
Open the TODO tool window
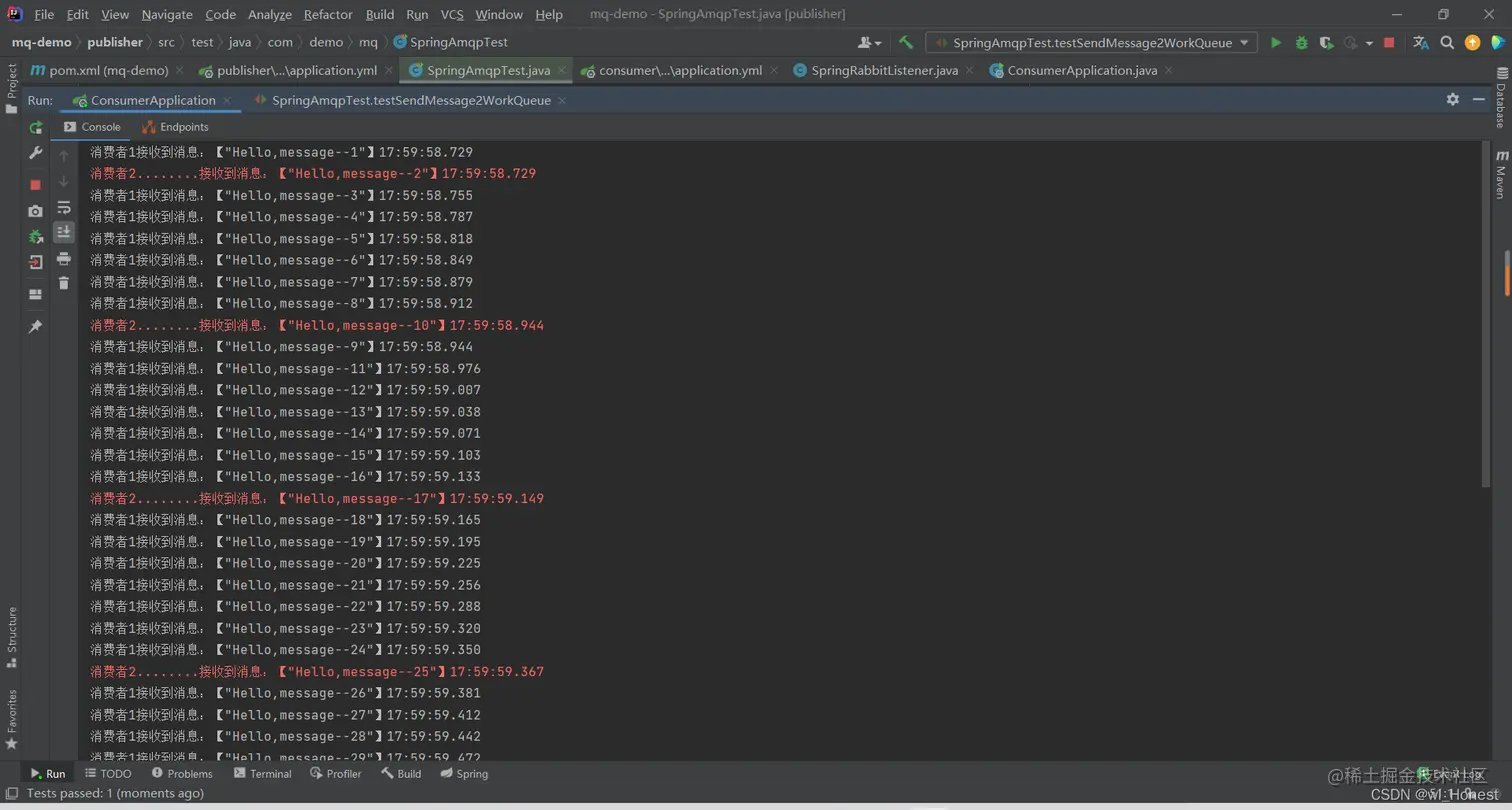108,774
